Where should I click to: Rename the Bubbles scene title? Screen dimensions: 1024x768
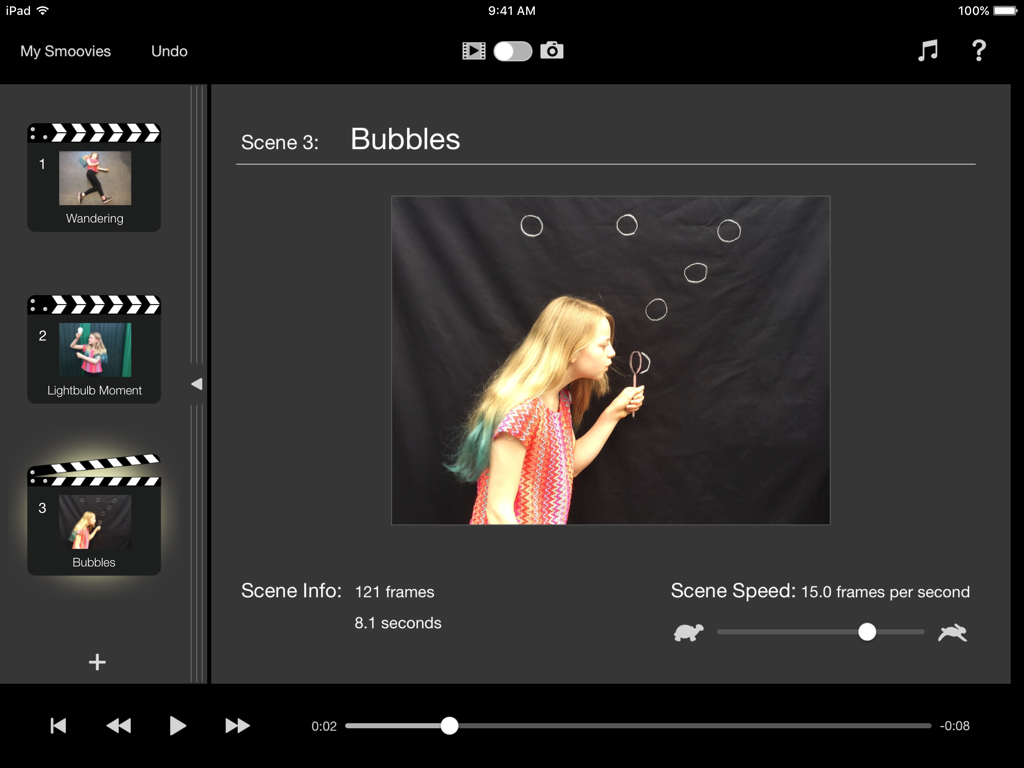coord(404,140)
